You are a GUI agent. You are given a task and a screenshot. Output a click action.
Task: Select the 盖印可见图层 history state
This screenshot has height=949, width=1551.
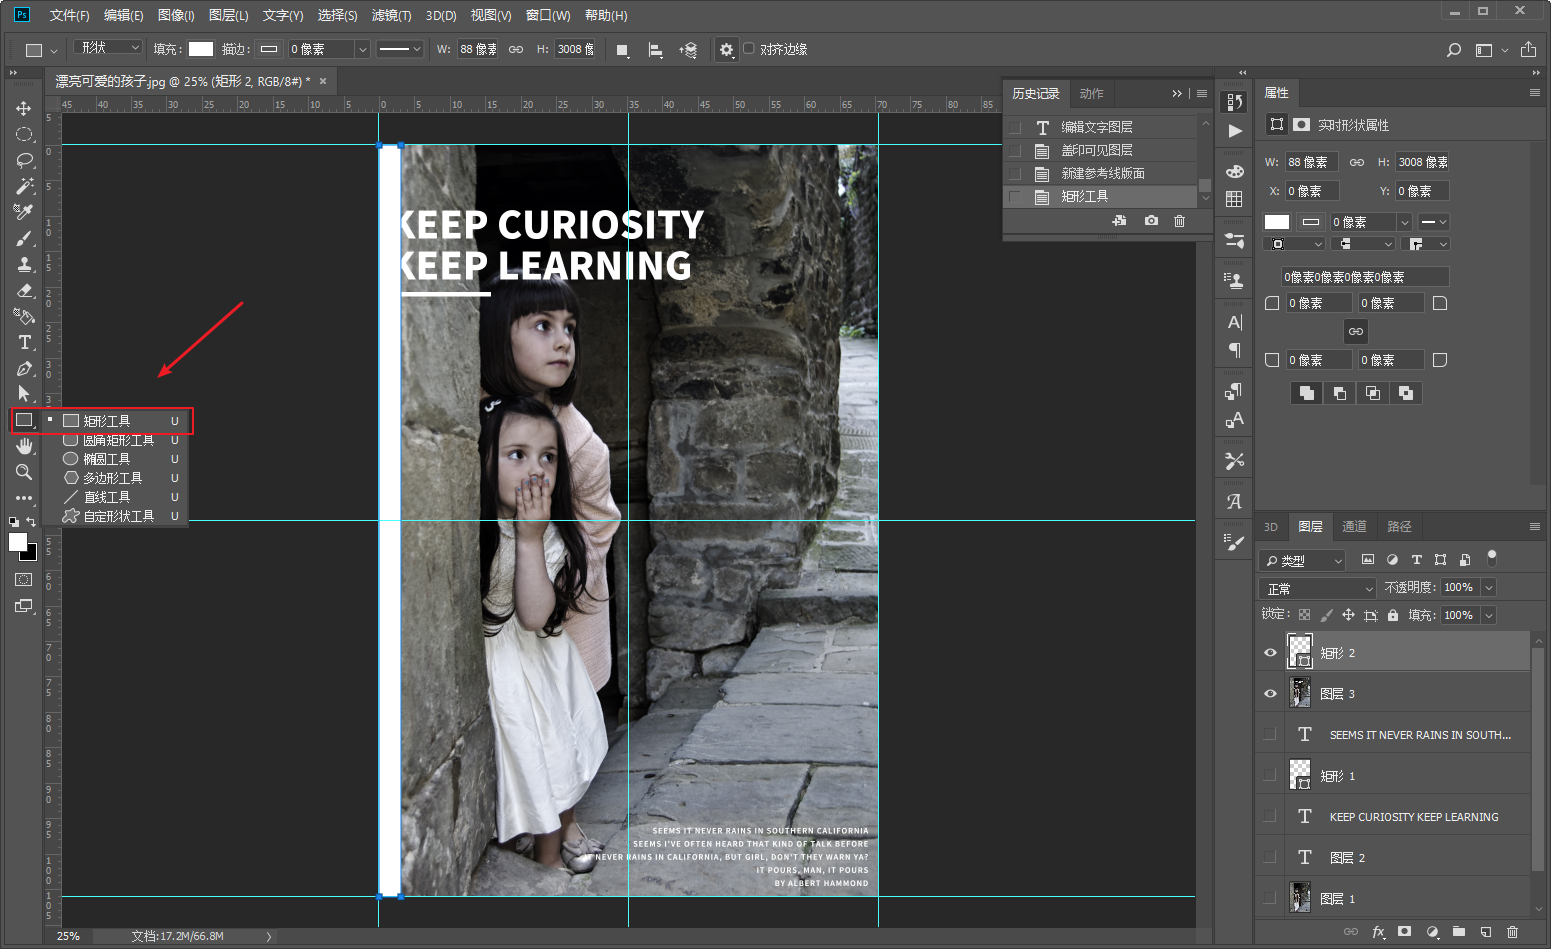tap(1096, 150)
